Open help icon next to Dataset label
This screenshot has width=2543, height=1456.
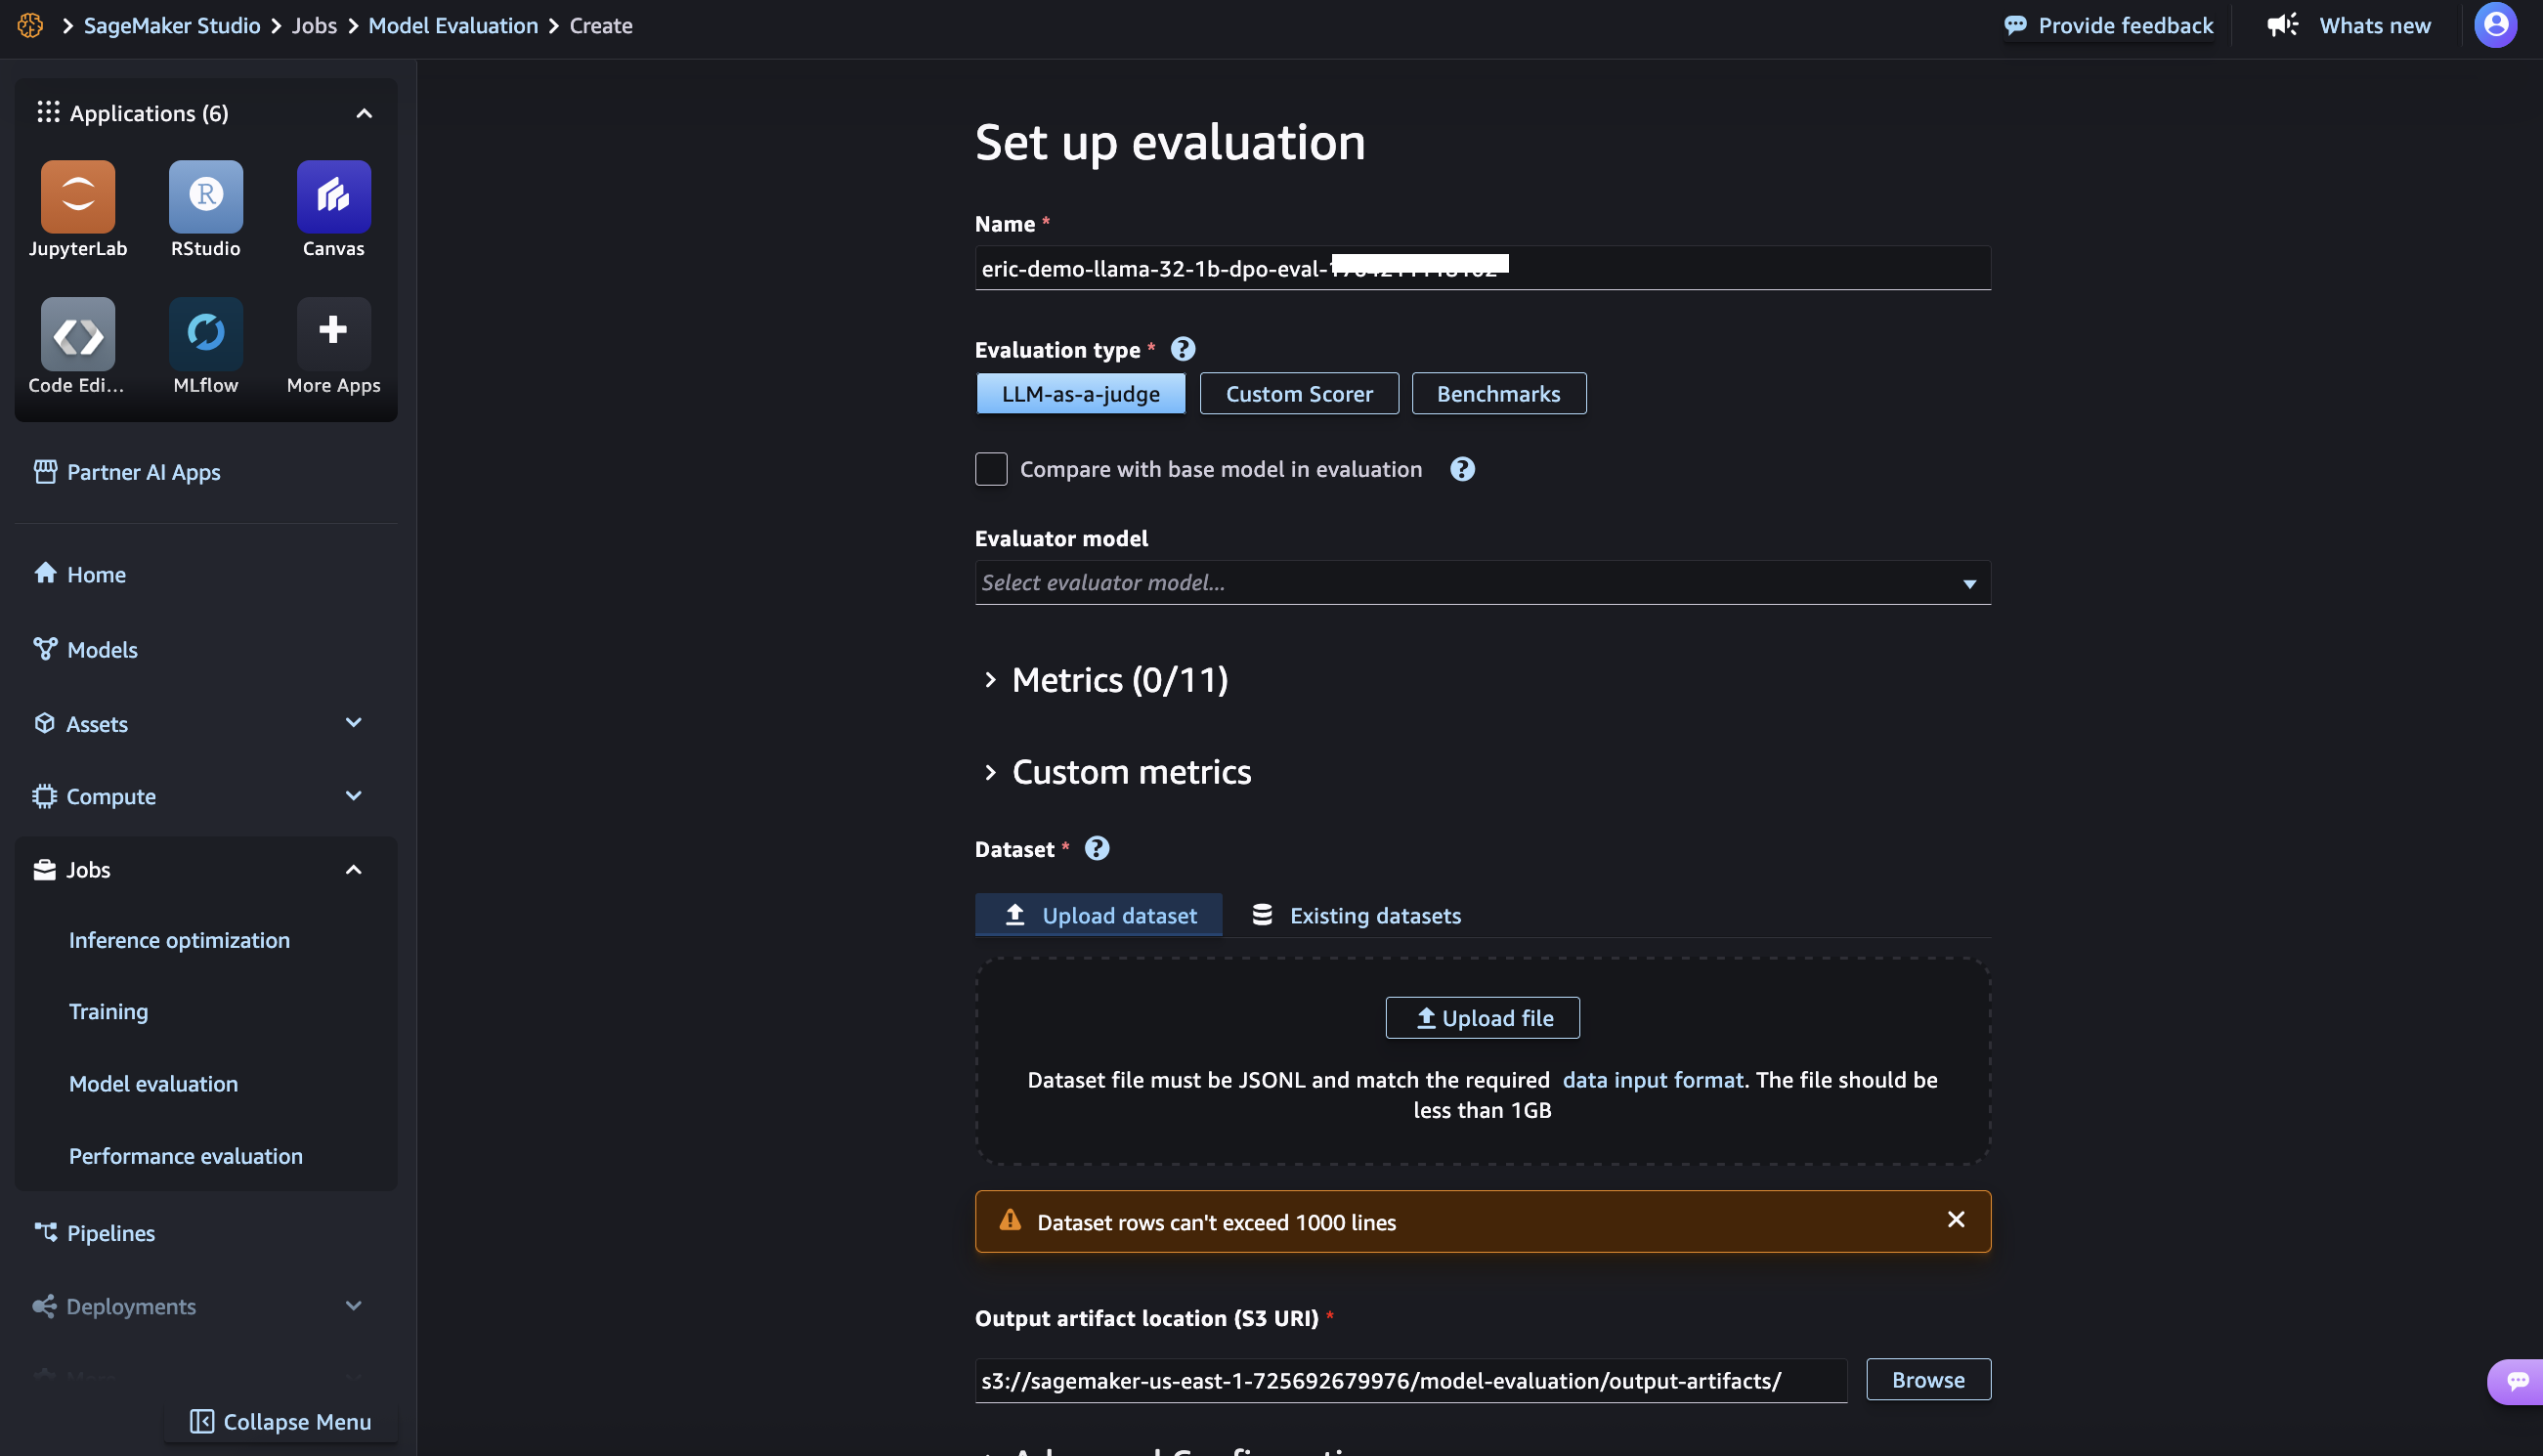coord(1097,848)
